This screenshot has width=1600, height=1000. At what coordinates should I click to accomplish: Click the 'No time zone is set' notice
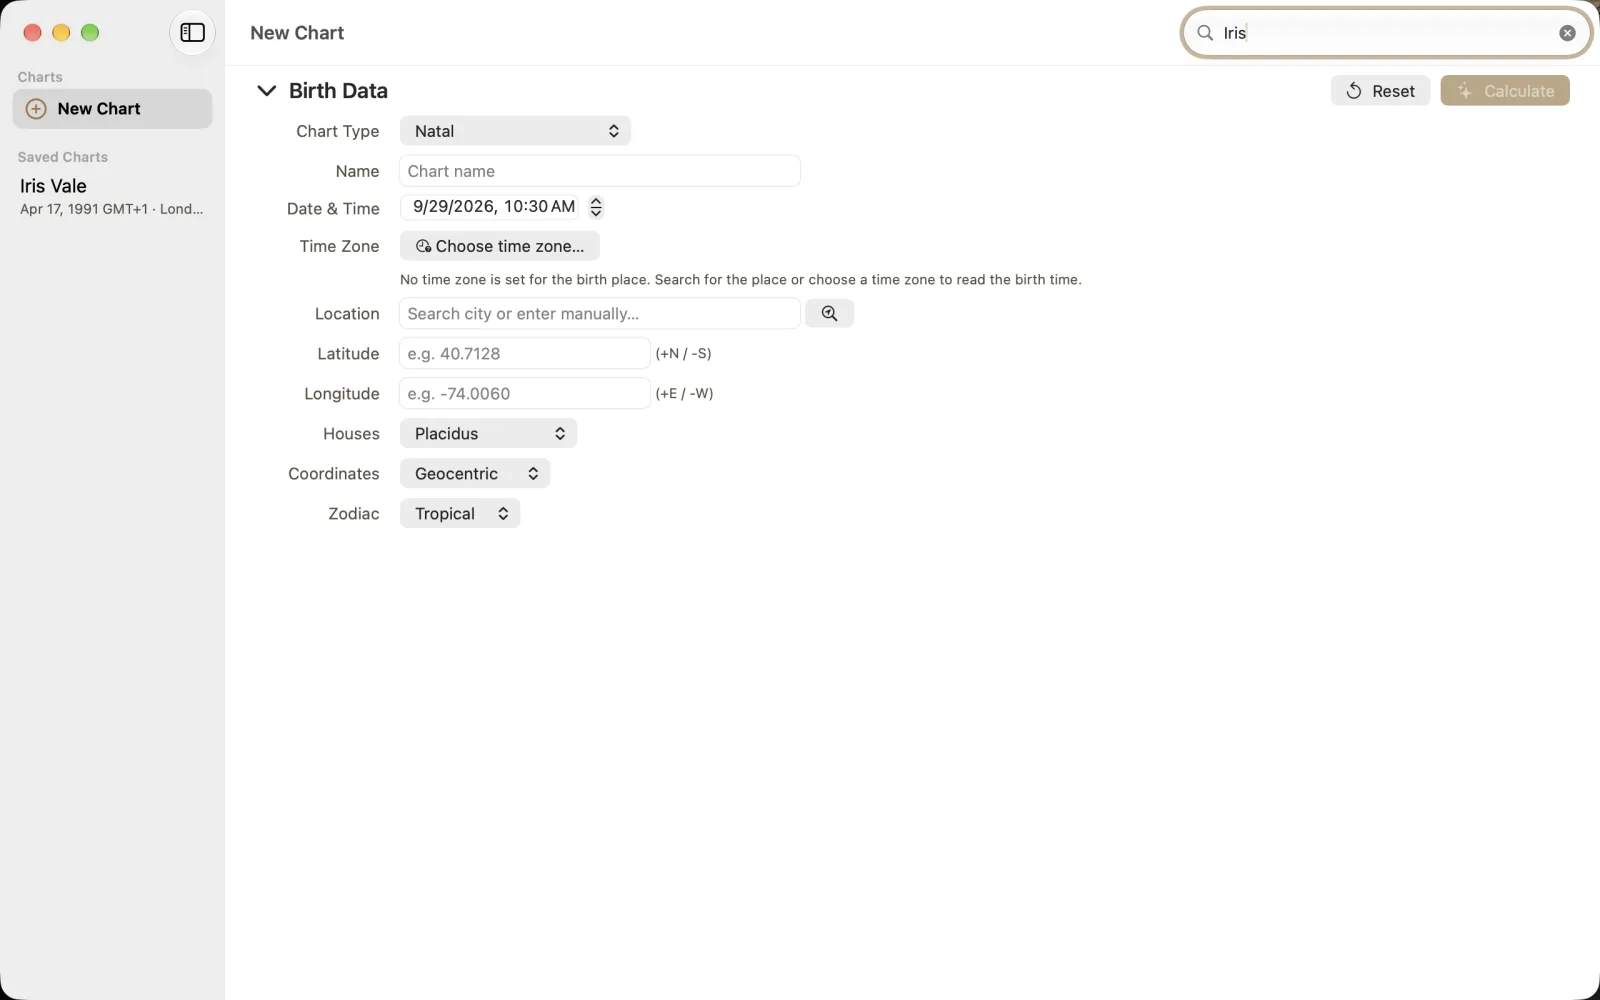[741, 280]
